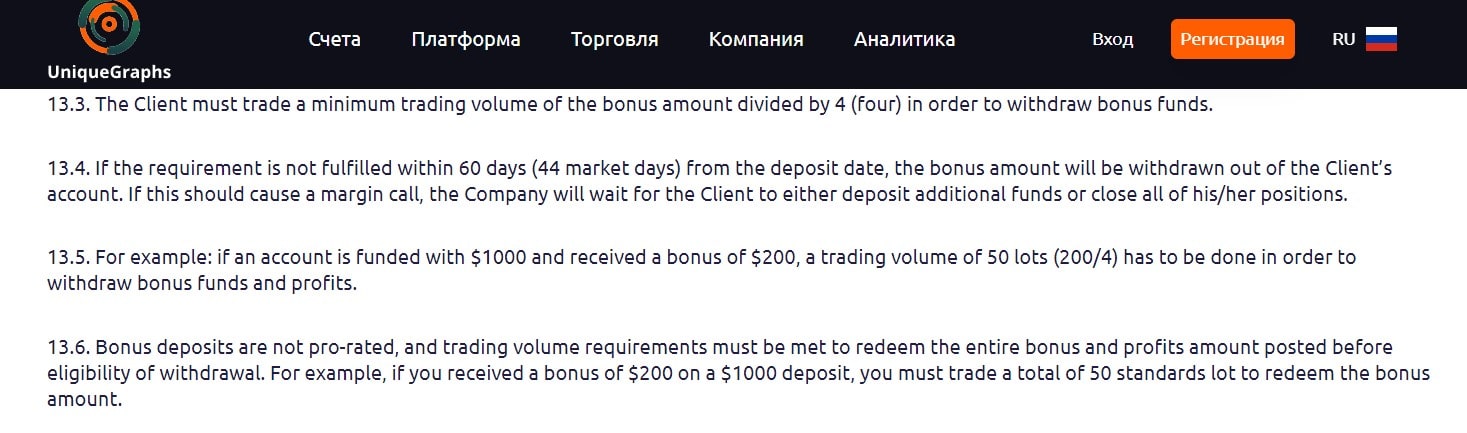Click the clause number 13.4
1467x433 pixels.
68,169
